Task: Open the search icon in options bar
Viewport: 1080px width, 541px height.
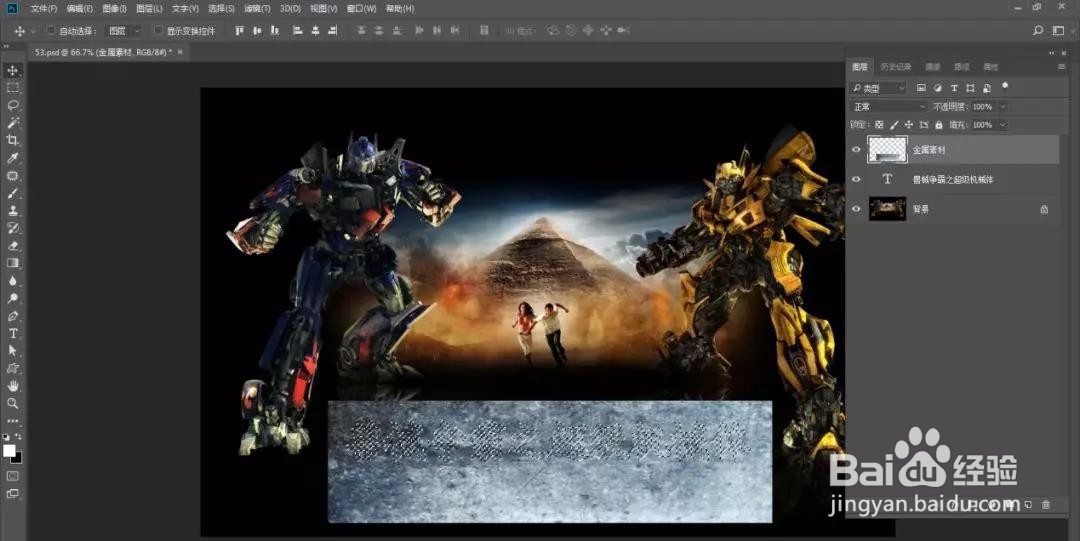Action: (1038, 30)
